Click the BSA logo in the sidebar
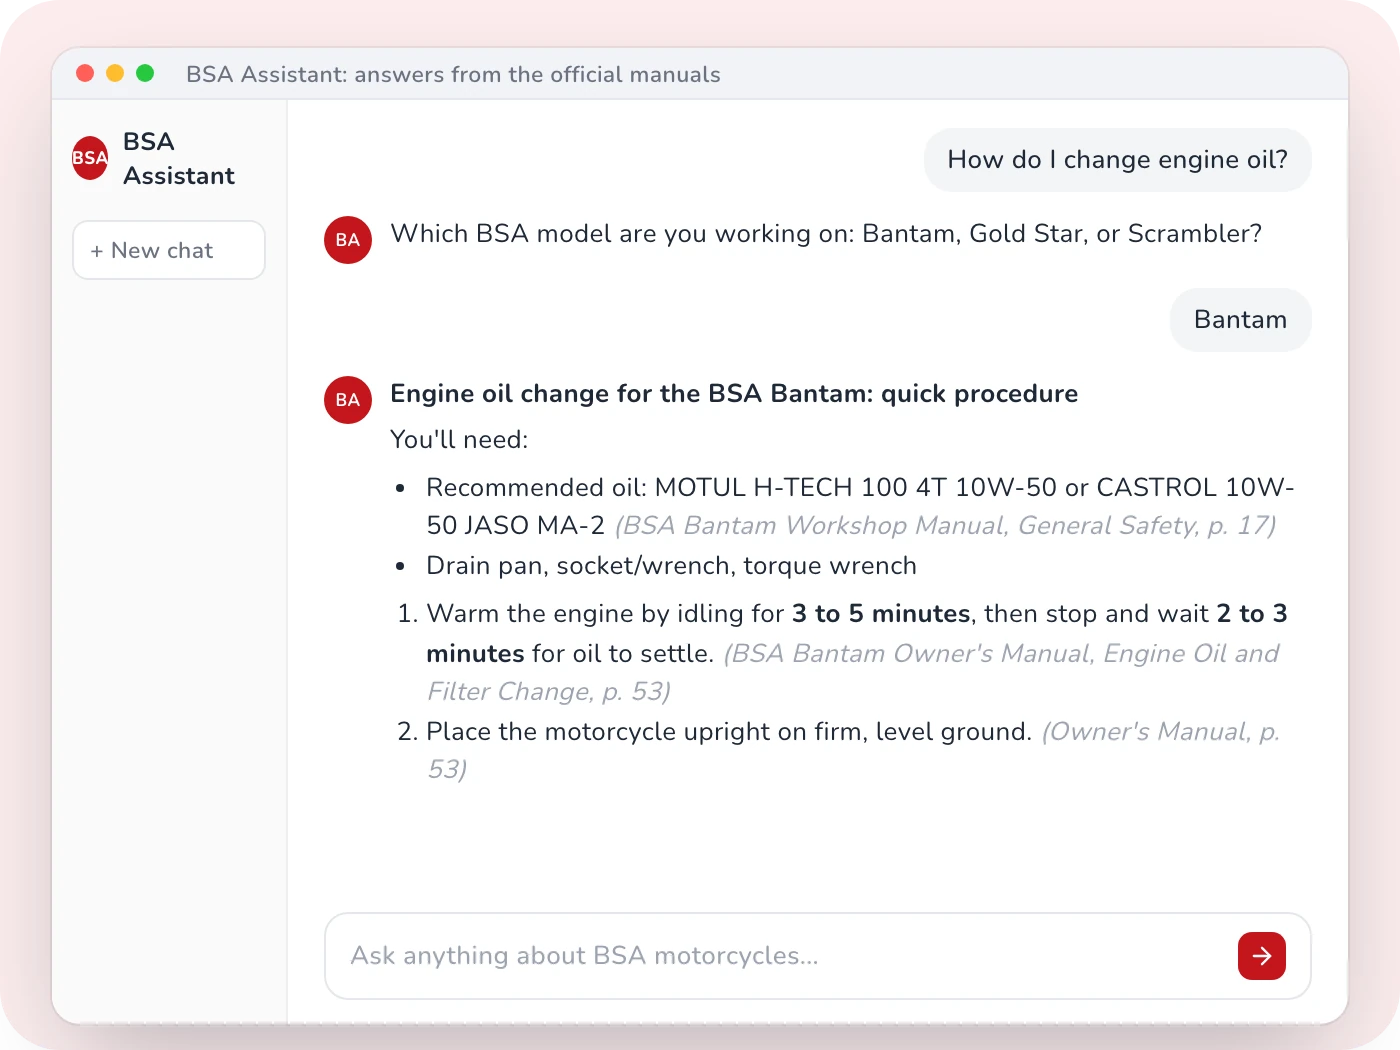Viewport: 1400px width, 1050px height. pos(90,158)
